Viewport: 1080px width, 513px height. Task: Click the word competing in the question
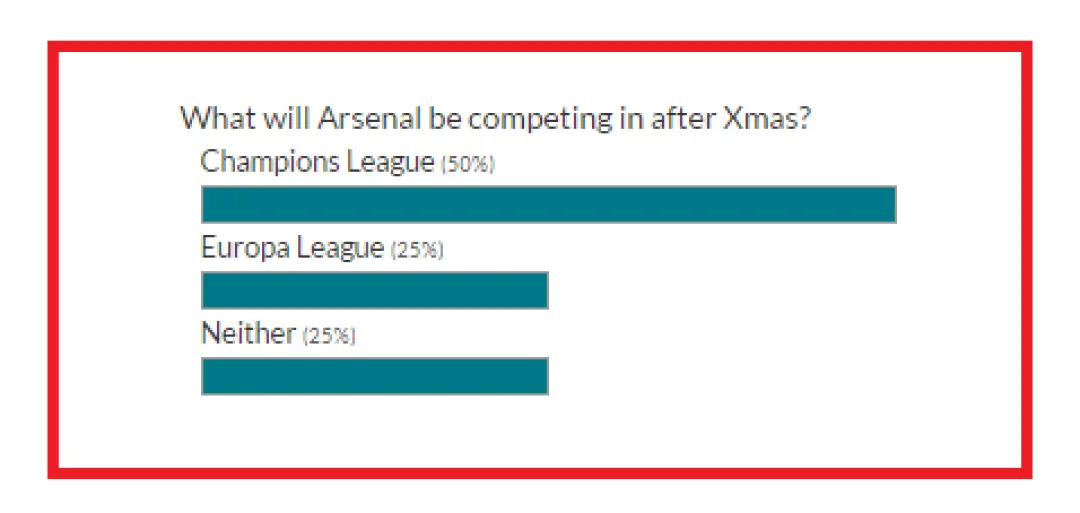539,121
